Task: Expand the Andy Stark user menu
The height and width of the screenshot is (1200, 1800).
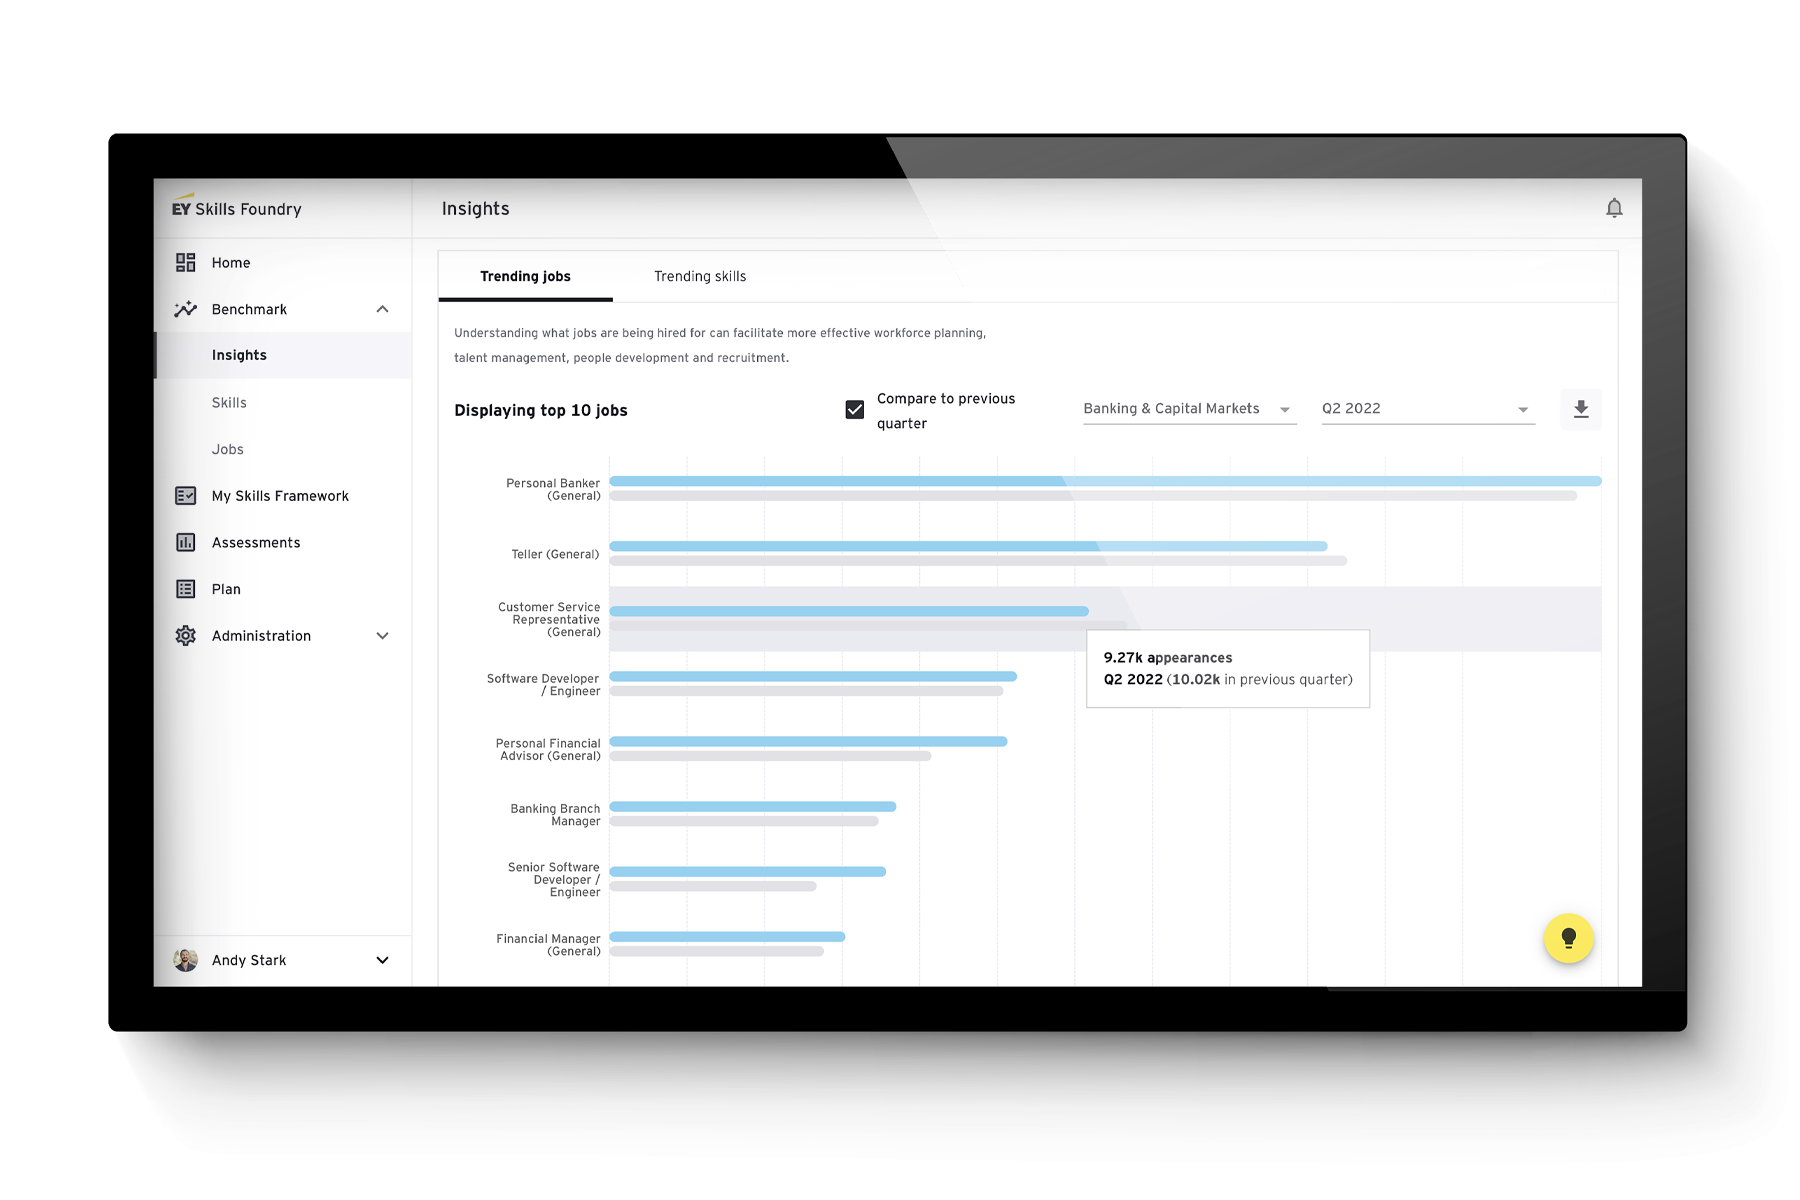Action: [x=382, y=960]
